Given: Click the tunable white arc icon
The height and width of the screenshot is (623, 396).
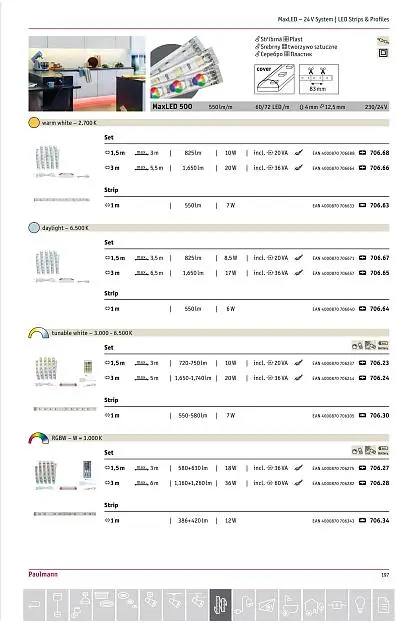Looking at the screenshot, I should pyautogui.click(x=38, y=333).
